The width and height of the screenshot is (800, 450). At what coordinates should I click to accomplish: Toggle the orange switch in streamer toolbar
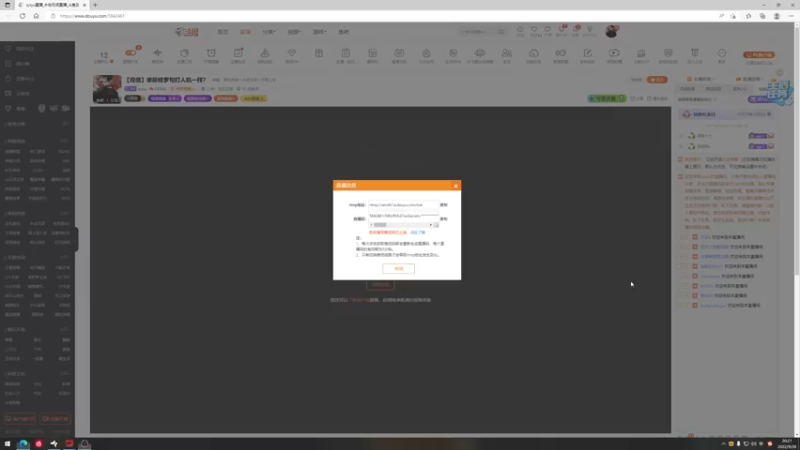pos(131,53)
